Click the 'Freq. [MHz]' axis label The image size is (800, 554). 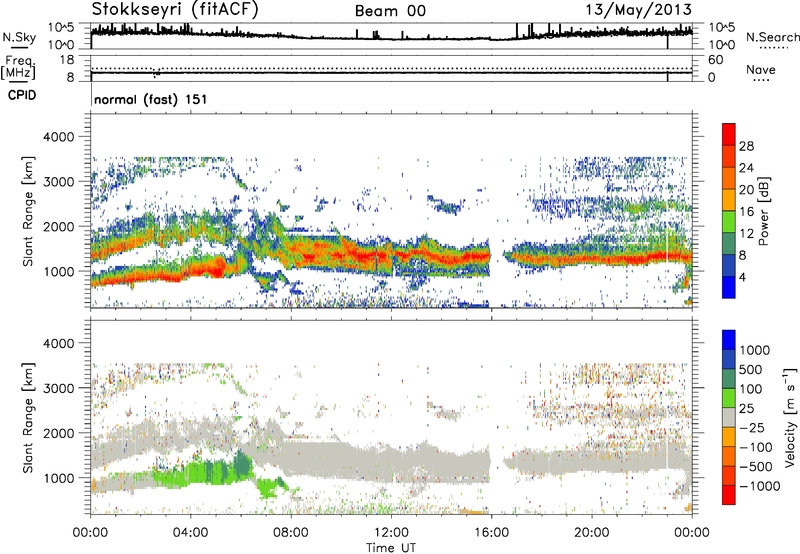click(18, 67)
